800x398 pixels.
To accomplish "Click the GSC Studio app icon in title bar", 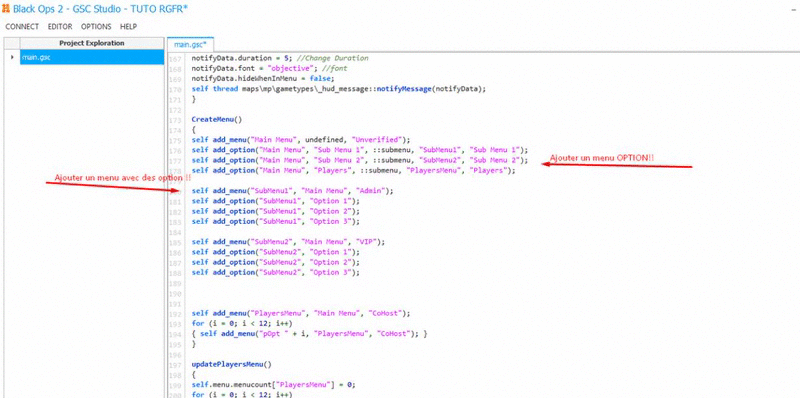I will tap(6, 9).
